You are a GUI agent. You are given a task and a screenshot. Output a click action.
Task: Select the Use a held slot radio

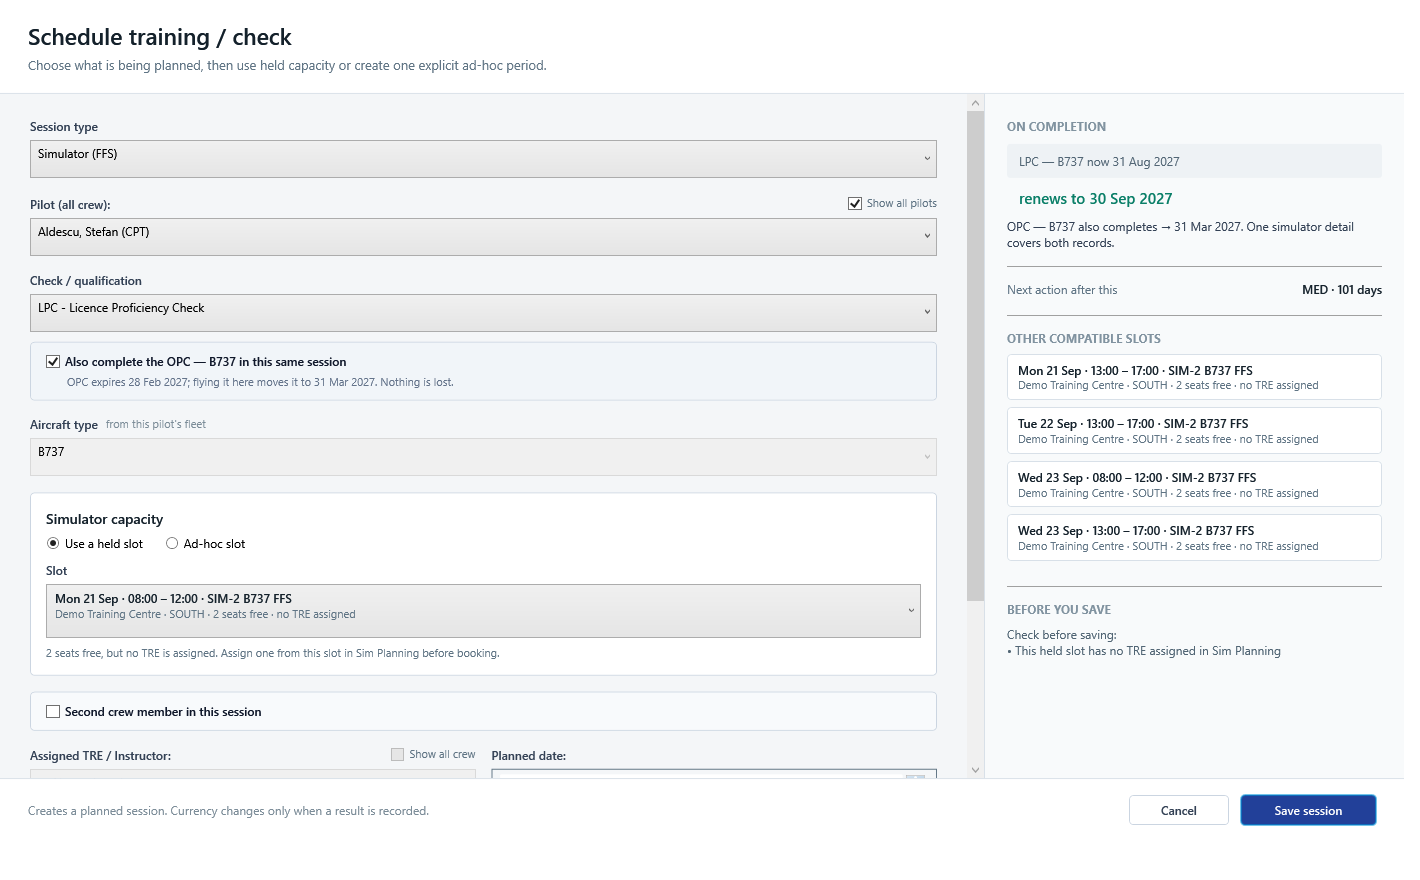pyautogui.click(x=53, y=544)
